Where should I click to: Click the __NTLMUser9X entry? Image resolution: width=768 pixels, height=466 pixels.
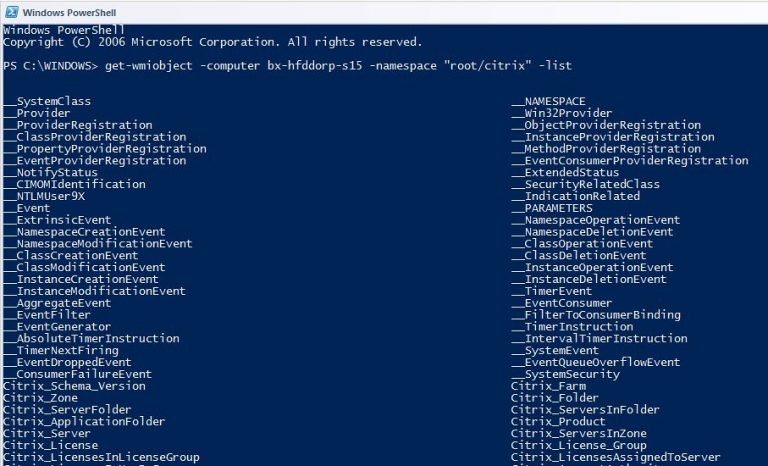point(44,196)
